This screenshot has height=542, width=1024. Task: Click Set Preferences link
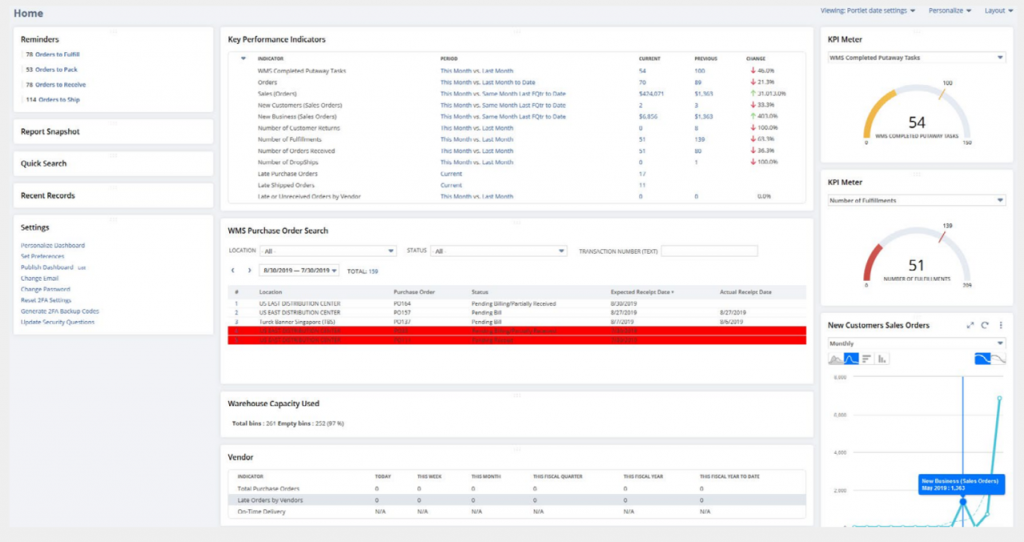42,257
